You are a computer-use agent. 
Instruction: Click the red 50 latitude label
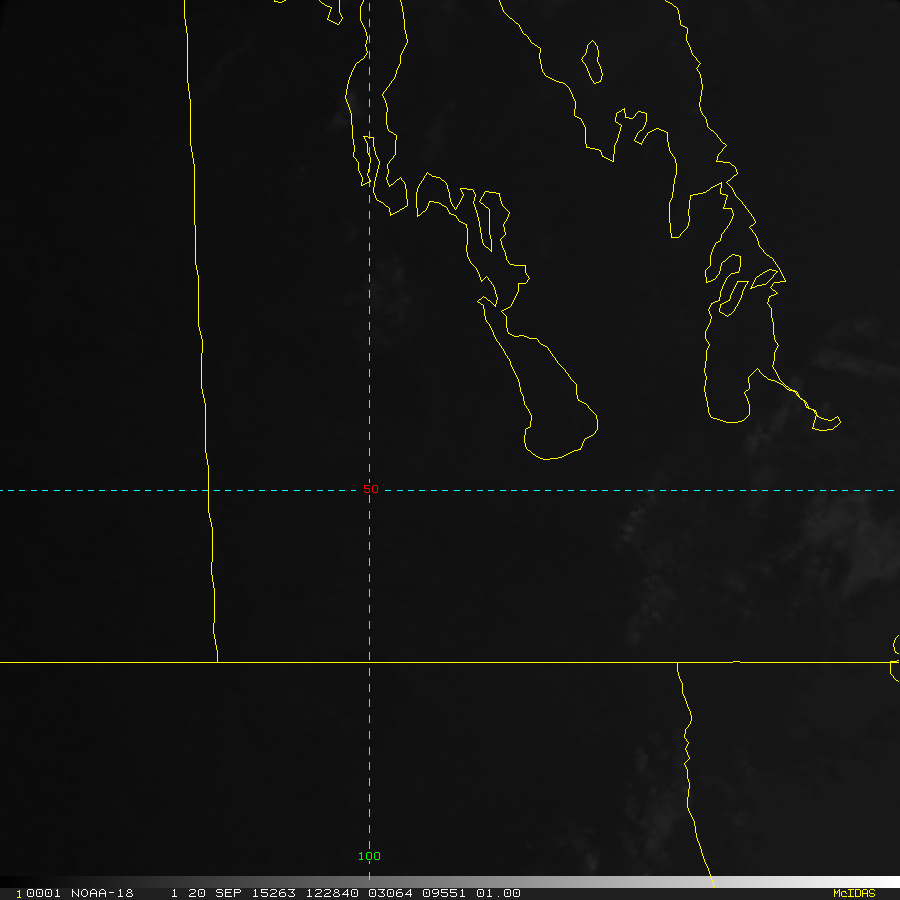click(370, 489)
